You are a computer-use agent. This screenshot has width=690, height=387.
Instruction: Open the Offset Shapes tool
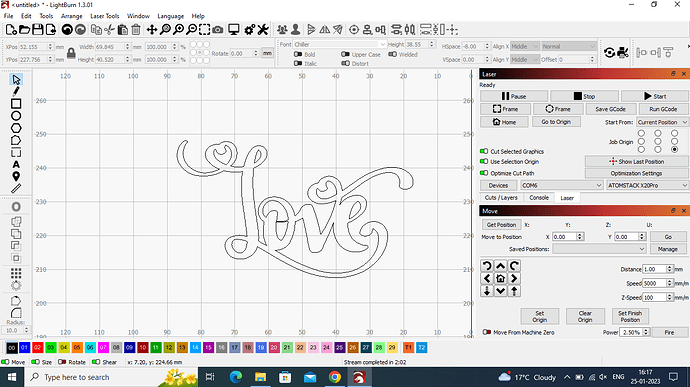click(x=16, y=207)
